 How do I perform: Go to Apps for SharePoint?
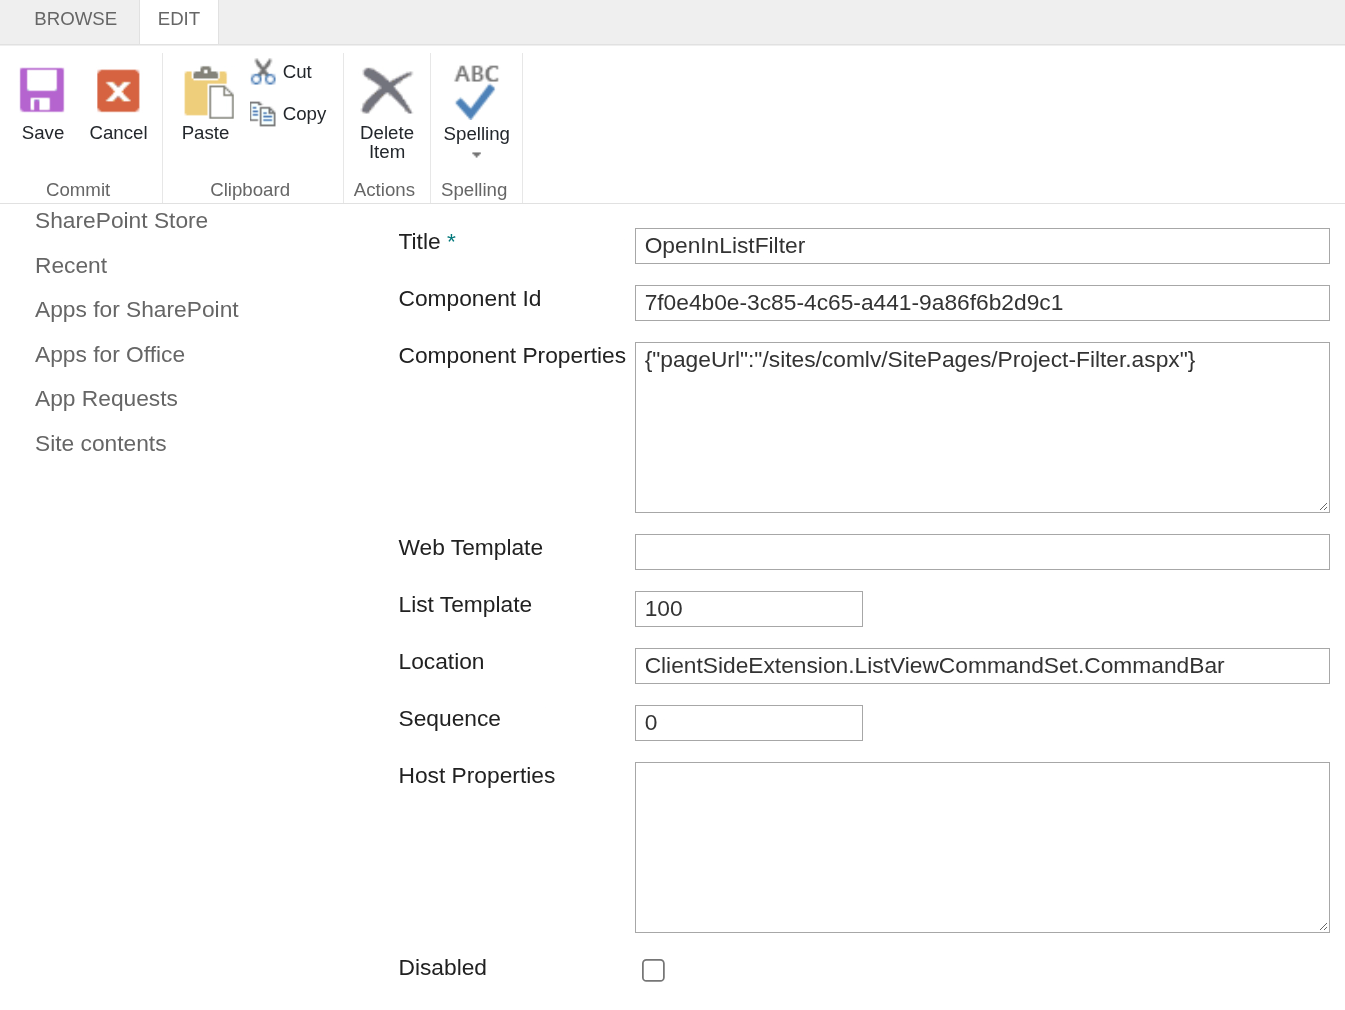click(x=137, y=310)
